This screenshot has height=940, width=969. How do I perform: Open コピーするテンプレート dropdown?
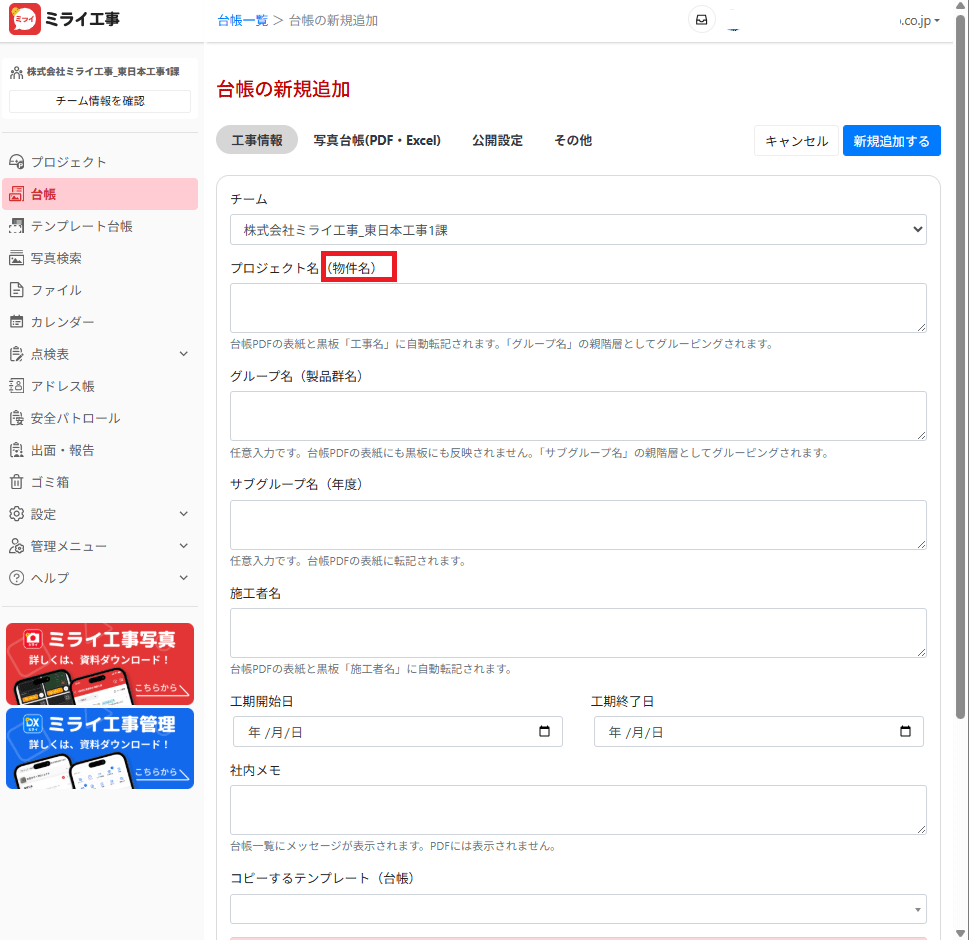point(578,909)
